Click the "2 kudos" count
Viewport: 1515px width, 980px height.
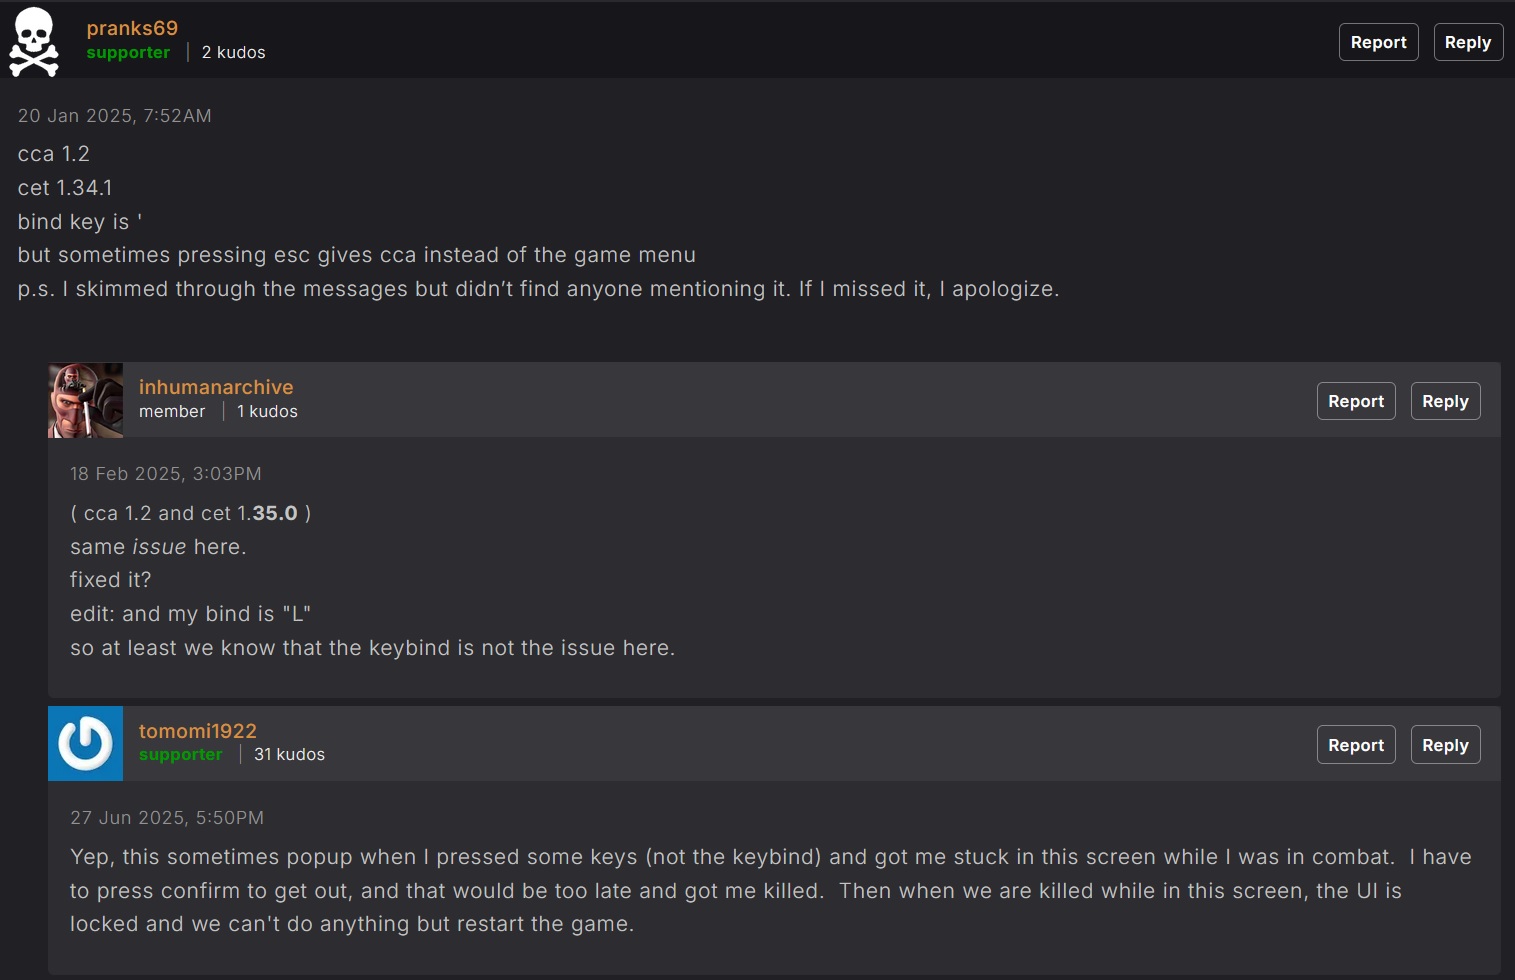(233, 53)
